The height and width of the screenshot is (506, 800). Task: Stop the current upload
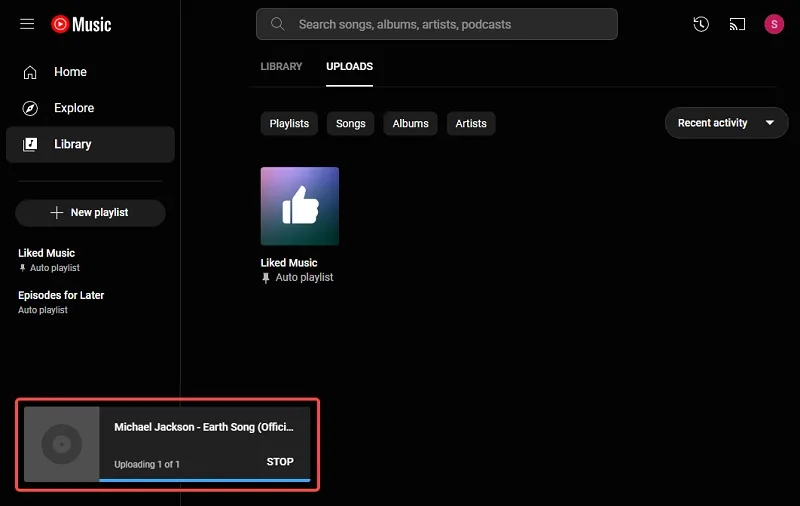click(280, 462)
